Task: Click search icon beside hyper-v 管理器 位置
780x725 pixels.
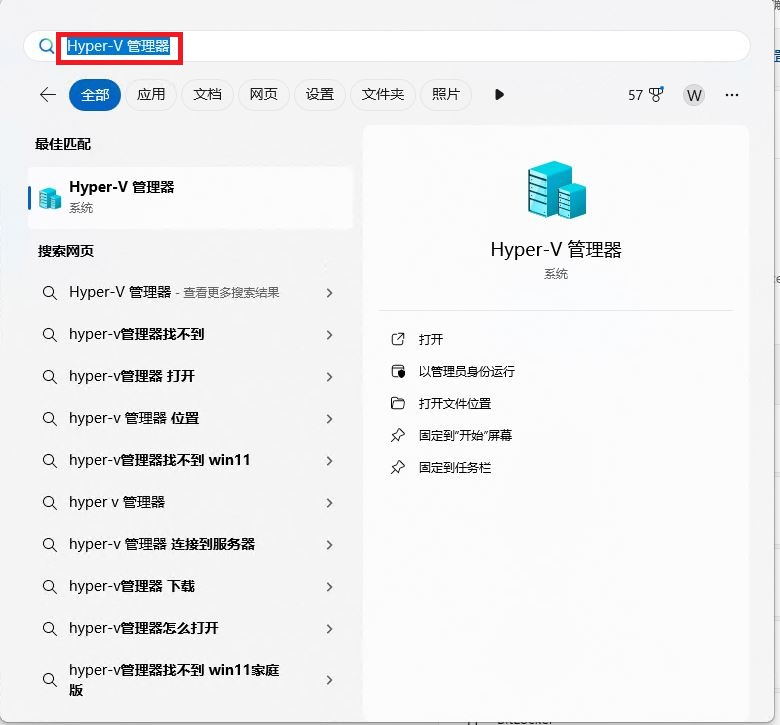Action: [50, 419]
